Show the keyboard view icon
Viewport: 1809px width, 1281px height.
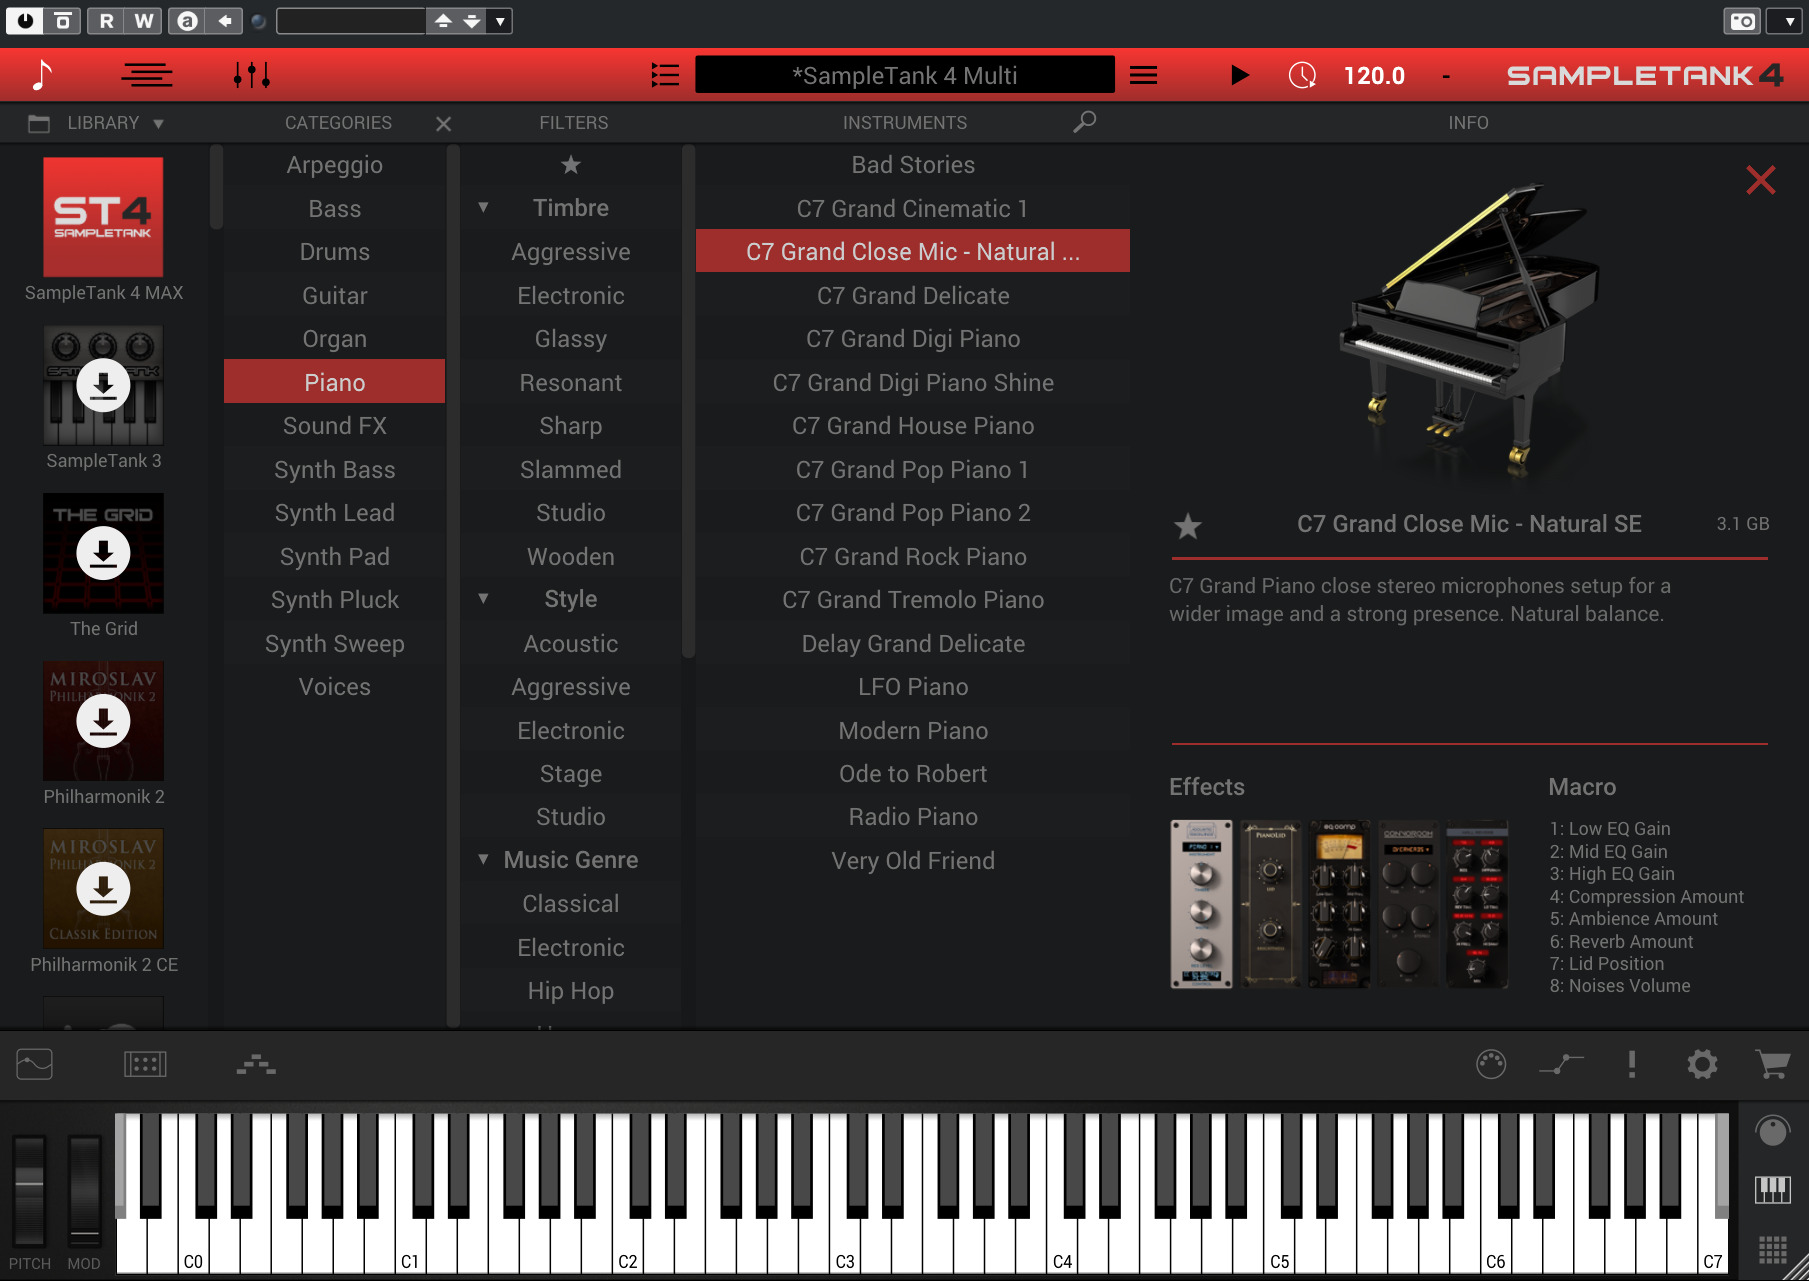point(1772,1189)
